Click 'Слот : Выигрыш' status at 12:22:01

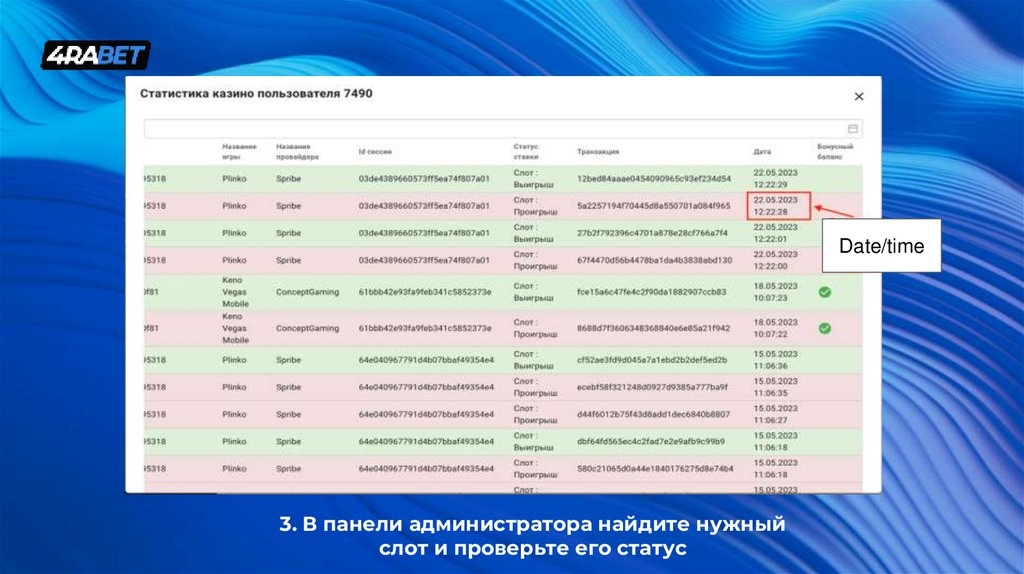point(534,232)
